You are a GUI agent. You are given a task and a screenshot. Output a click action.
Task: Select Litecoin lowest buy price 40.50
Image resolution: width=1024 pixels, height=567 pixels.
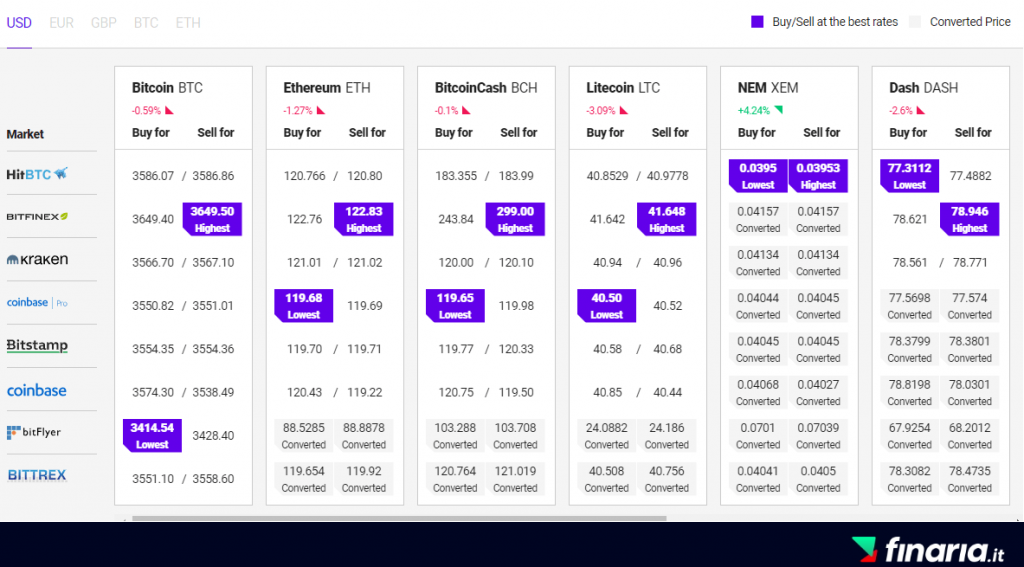607,306
